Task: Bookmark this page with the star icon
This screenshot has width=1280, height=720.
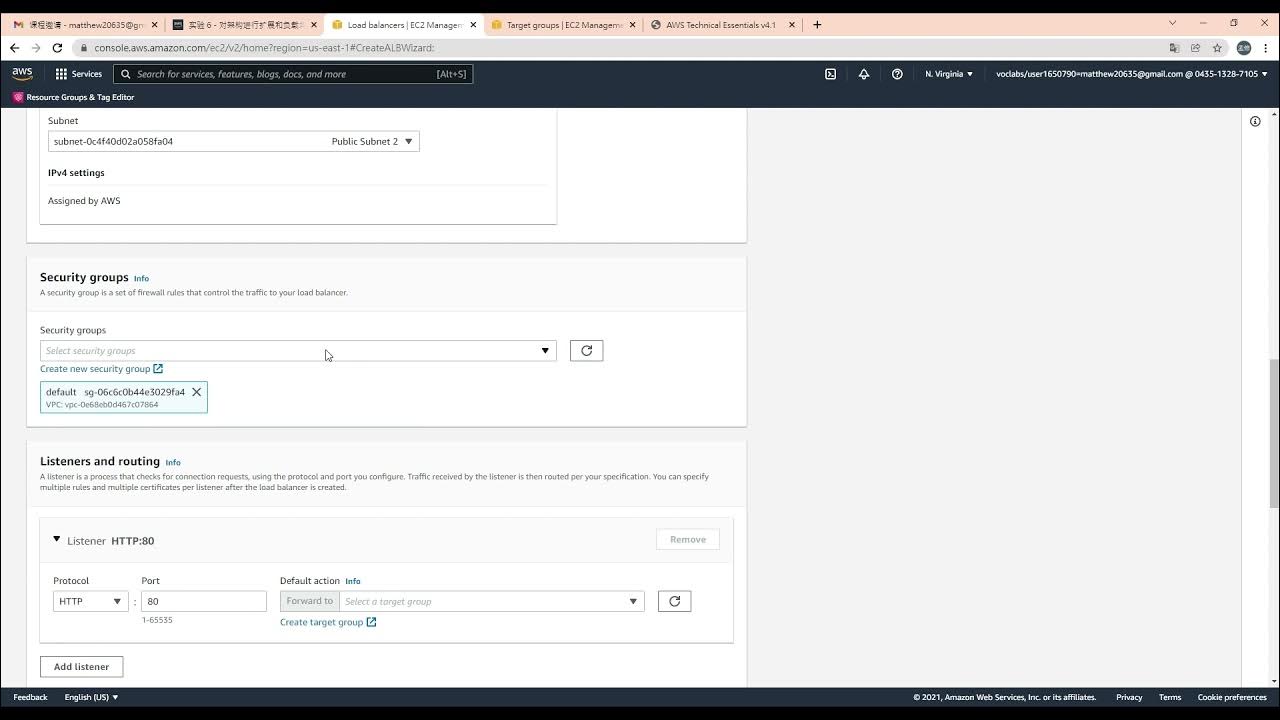Action: click(1217, 48)
